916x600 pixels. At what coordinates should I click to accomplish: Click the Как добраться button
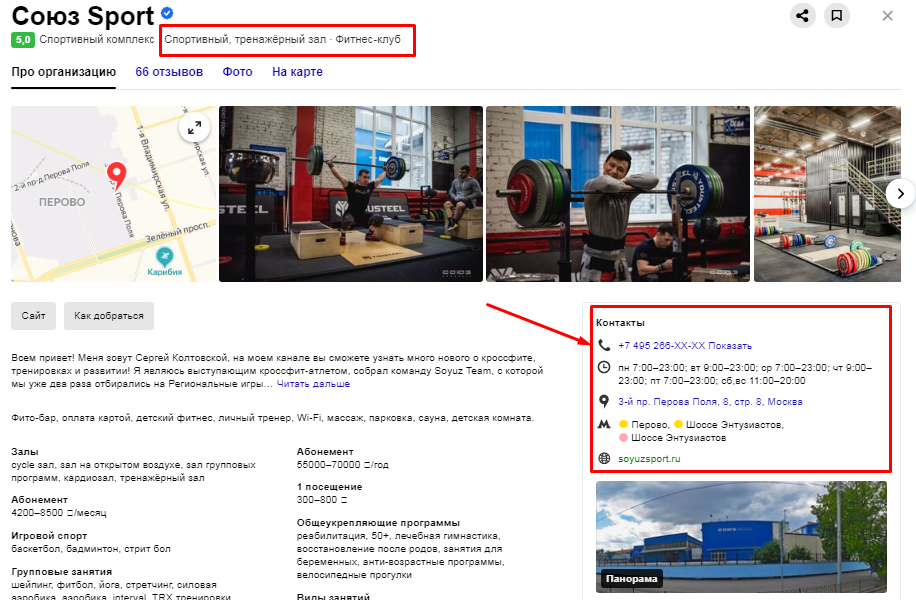point(109,316)
